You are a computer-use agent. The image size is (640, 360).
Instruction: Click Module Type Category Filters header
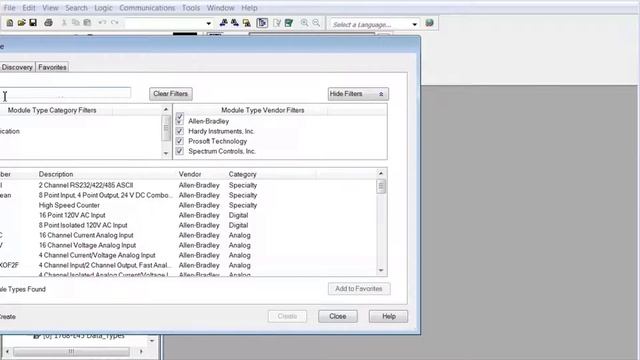point(52,110)
